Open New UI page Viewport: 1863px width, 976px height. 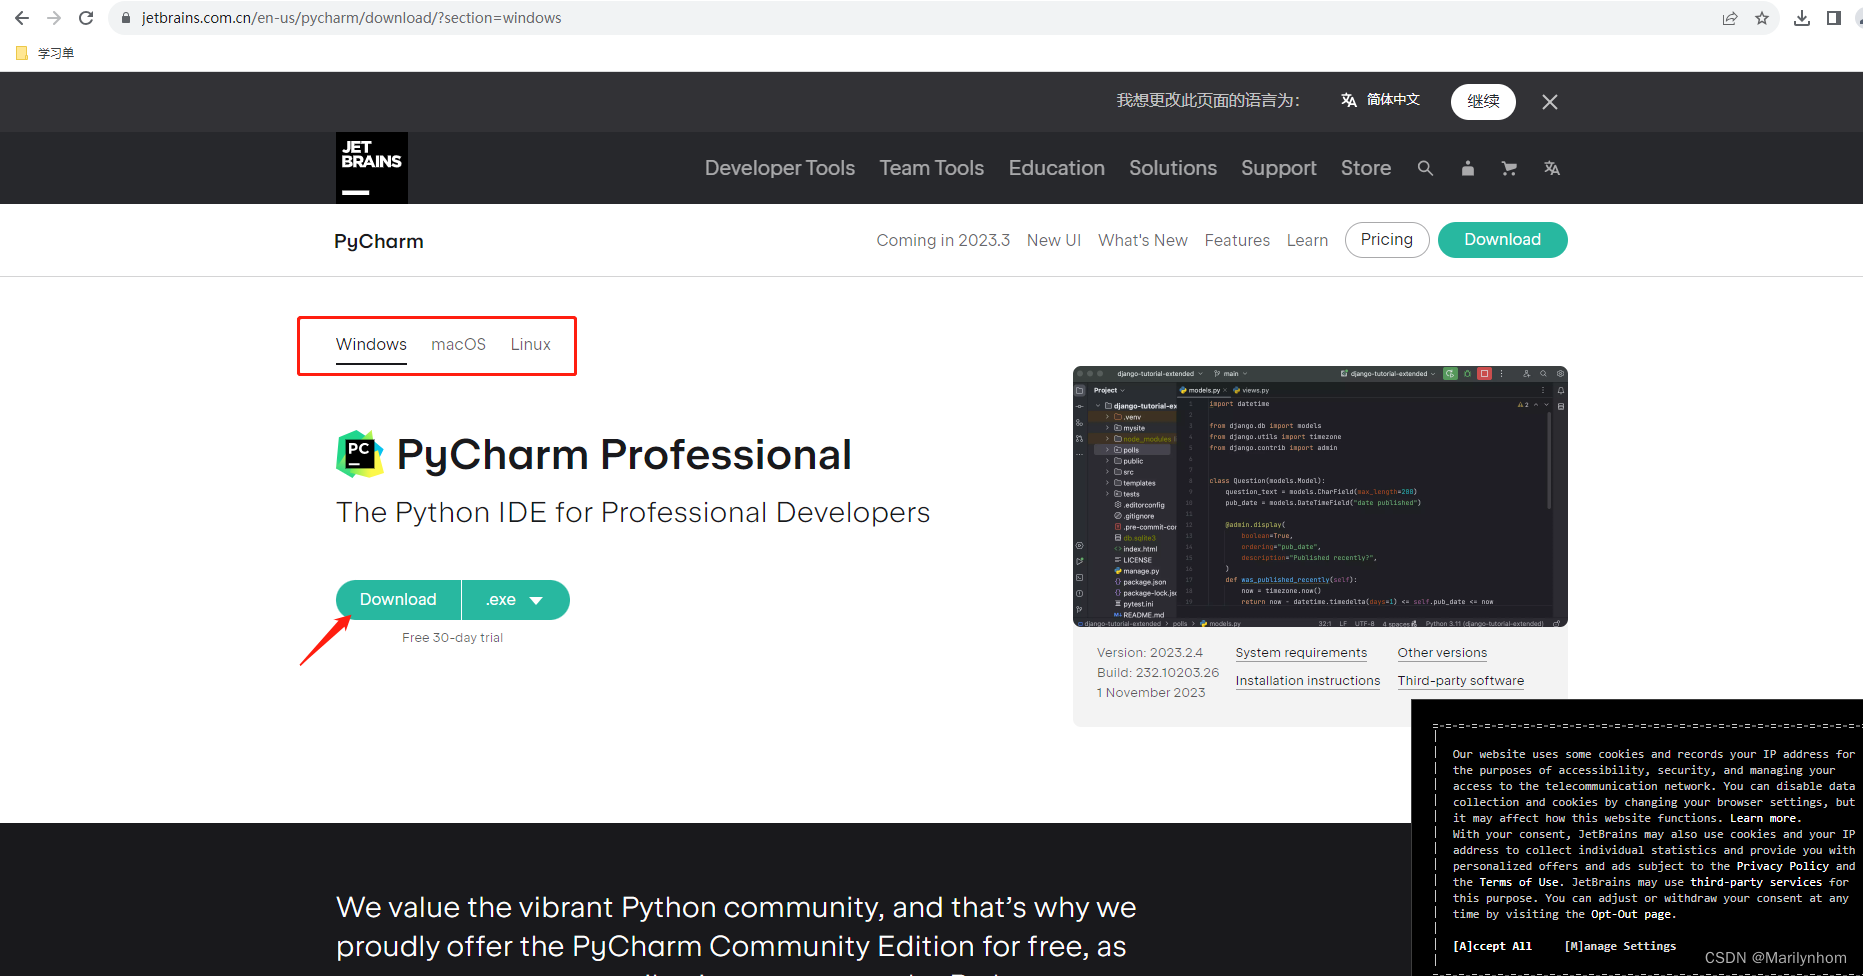(1054, 240)
